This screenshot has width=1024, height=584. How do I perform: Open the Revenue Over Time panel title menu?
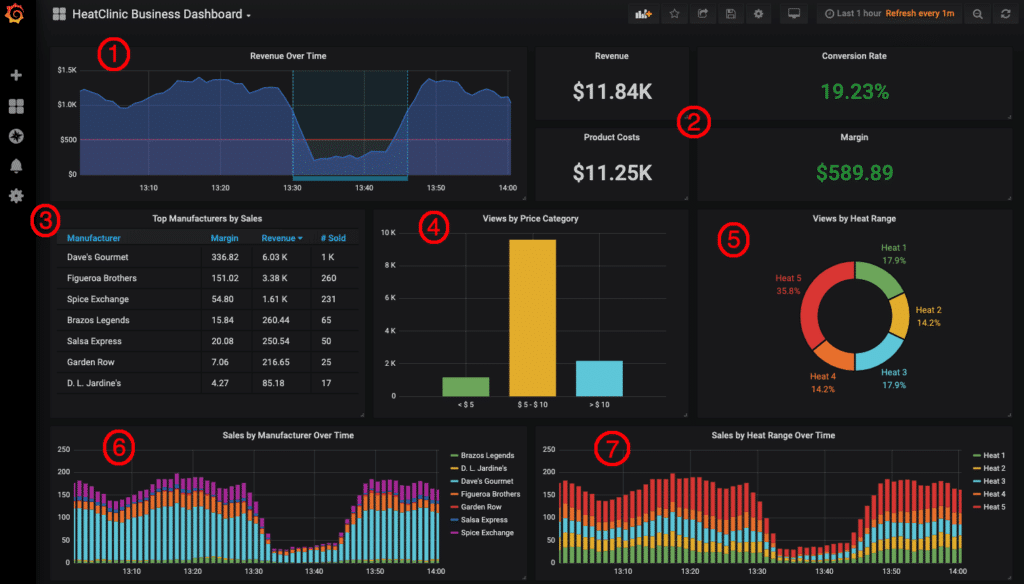click(288, 56)
